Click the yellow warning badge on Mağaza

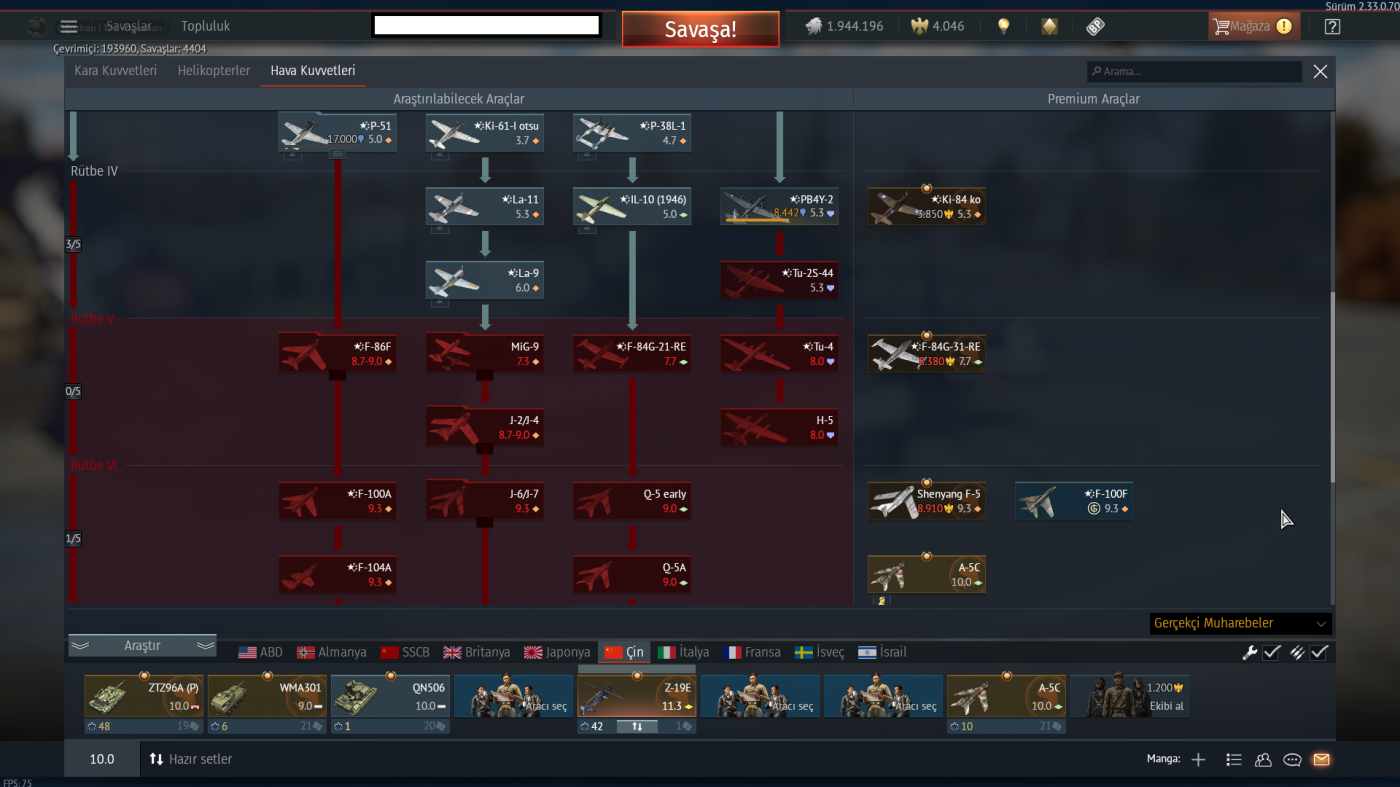(x=1284, y=27)
